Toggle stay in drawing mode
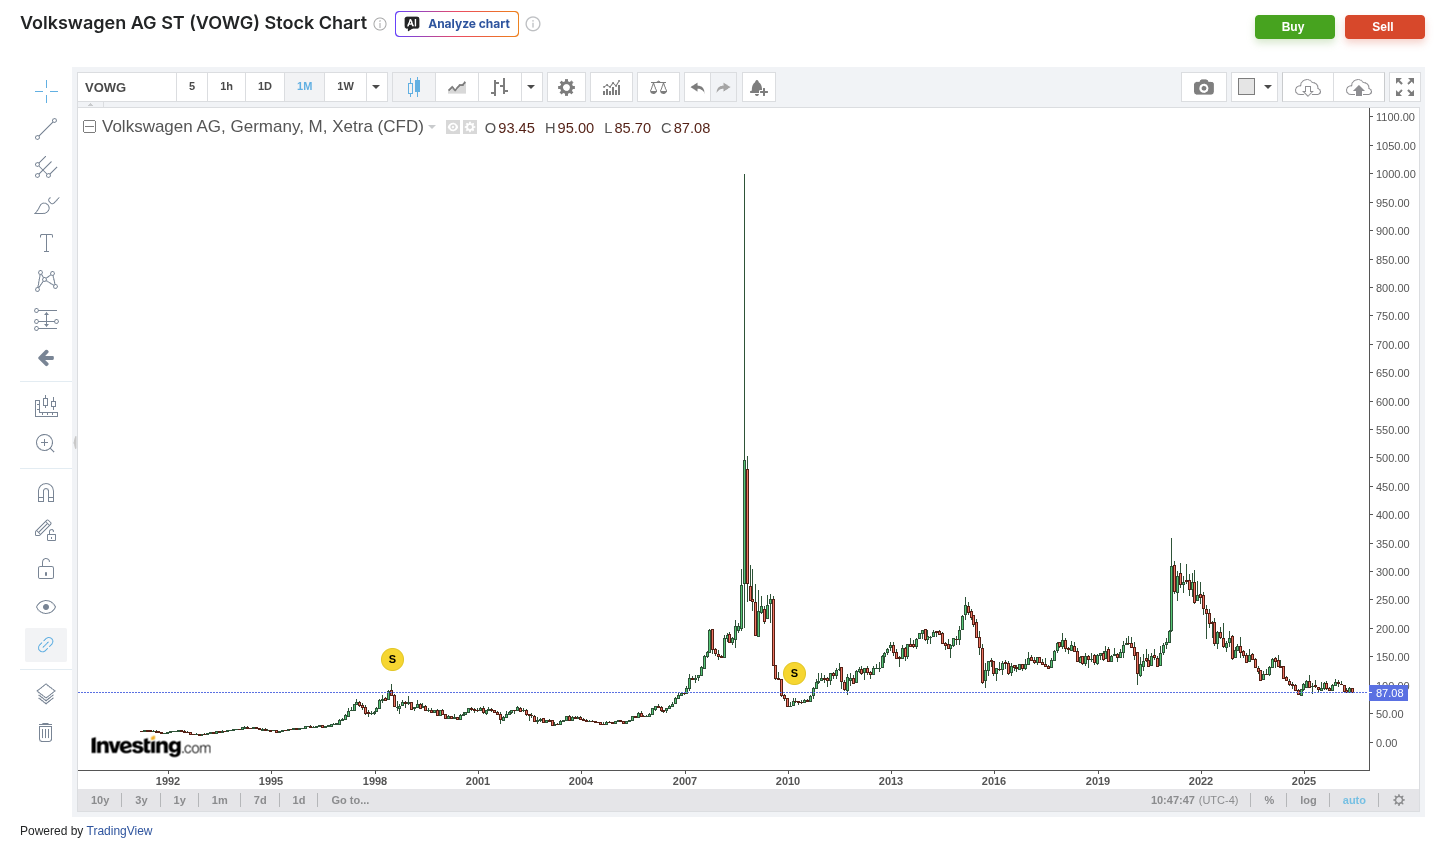 (46, 531)
